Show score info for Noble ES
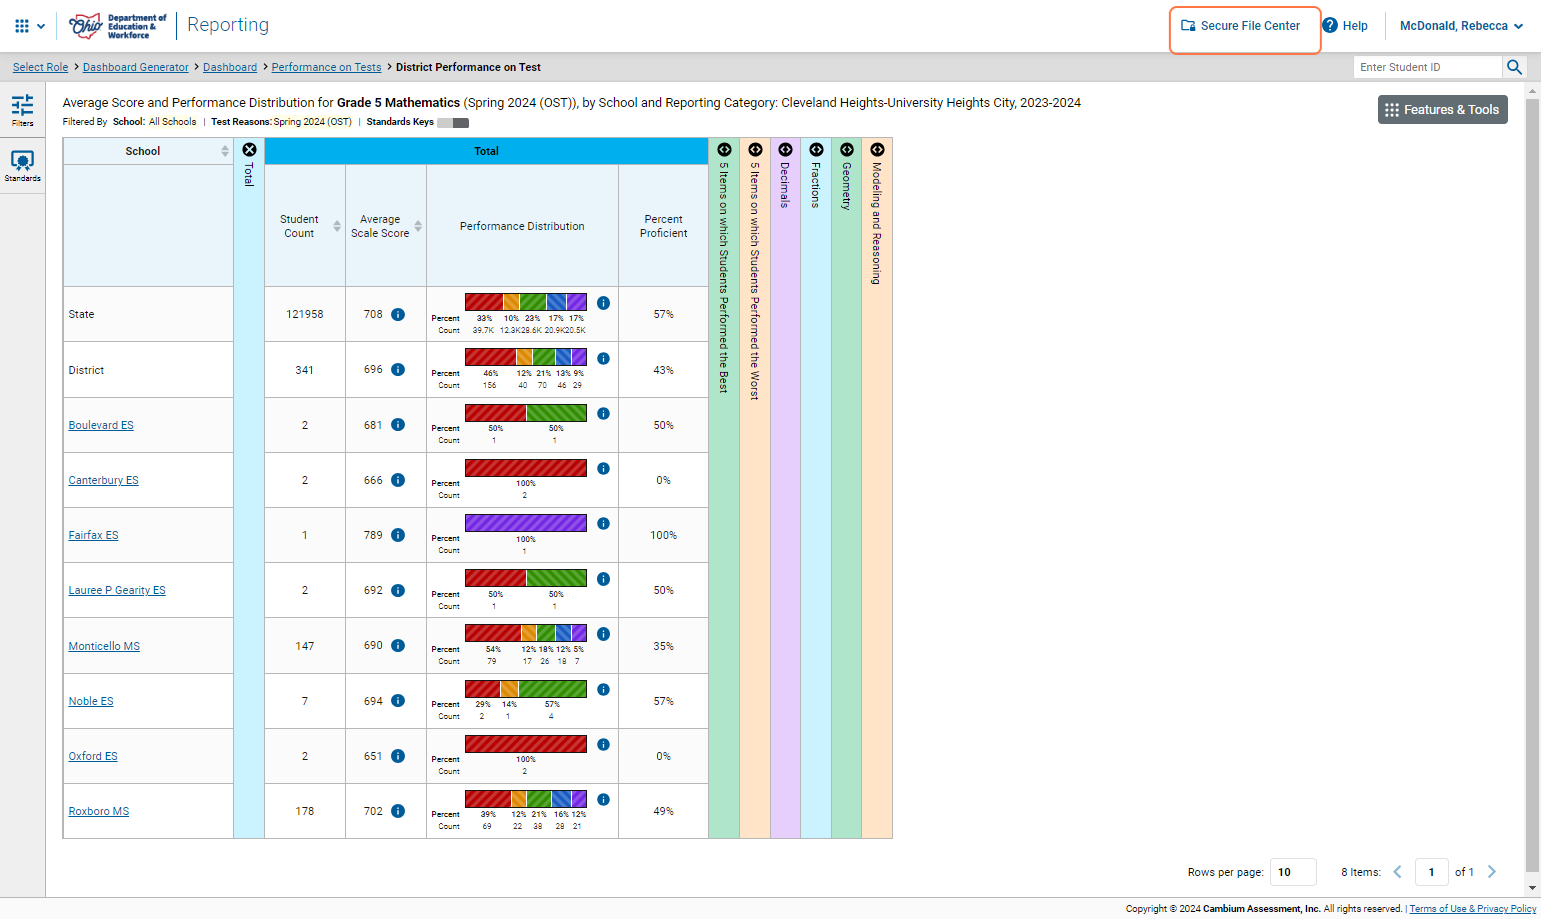The image size is (1541, 919). click(x=398, y=701)
